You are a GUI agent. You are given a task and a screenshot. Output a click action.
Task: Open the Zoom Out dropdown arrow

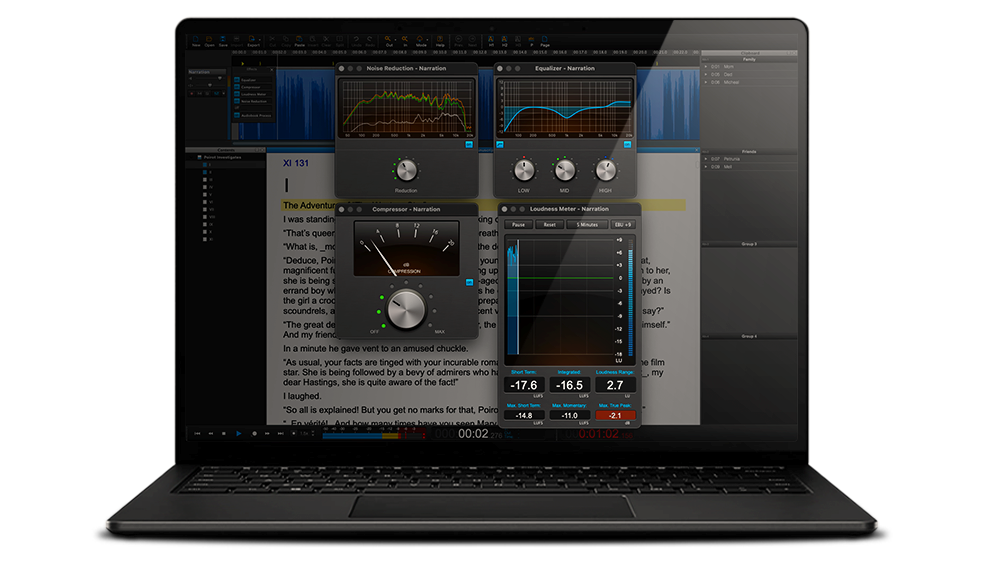(395, 40)
